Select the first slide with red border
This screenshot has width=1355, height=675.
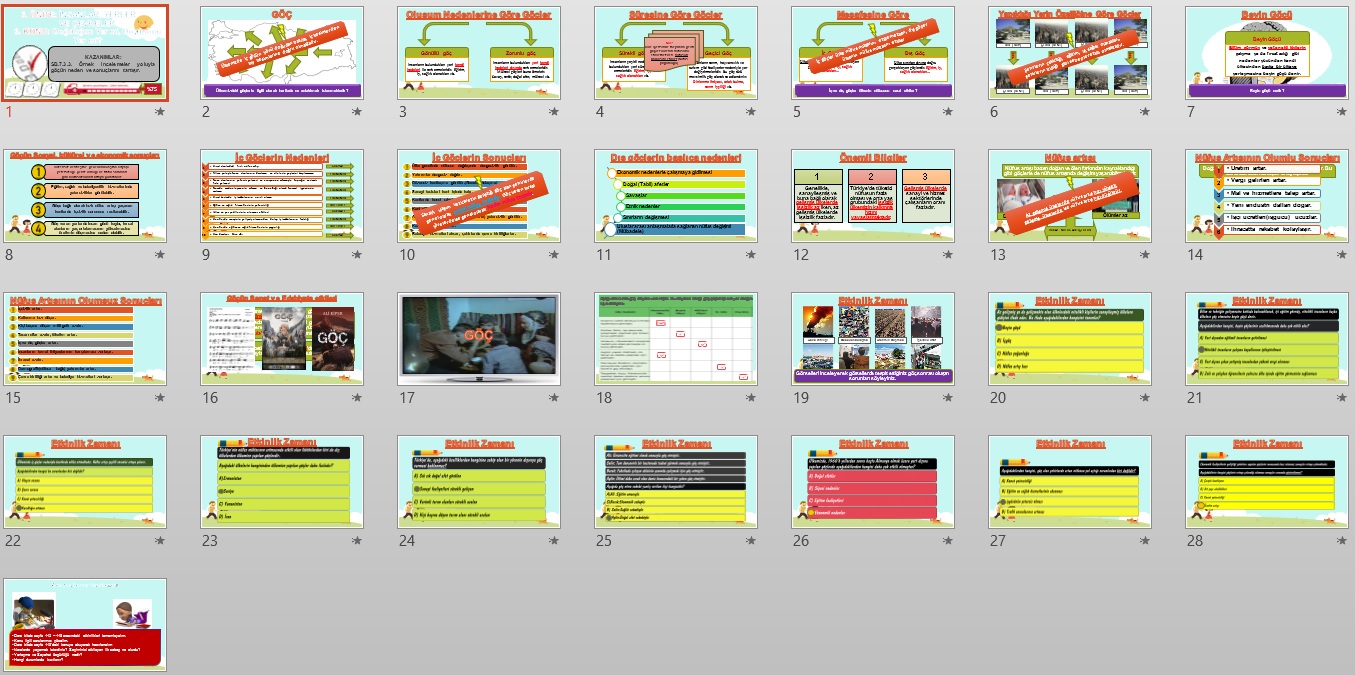tap(85, 52)
